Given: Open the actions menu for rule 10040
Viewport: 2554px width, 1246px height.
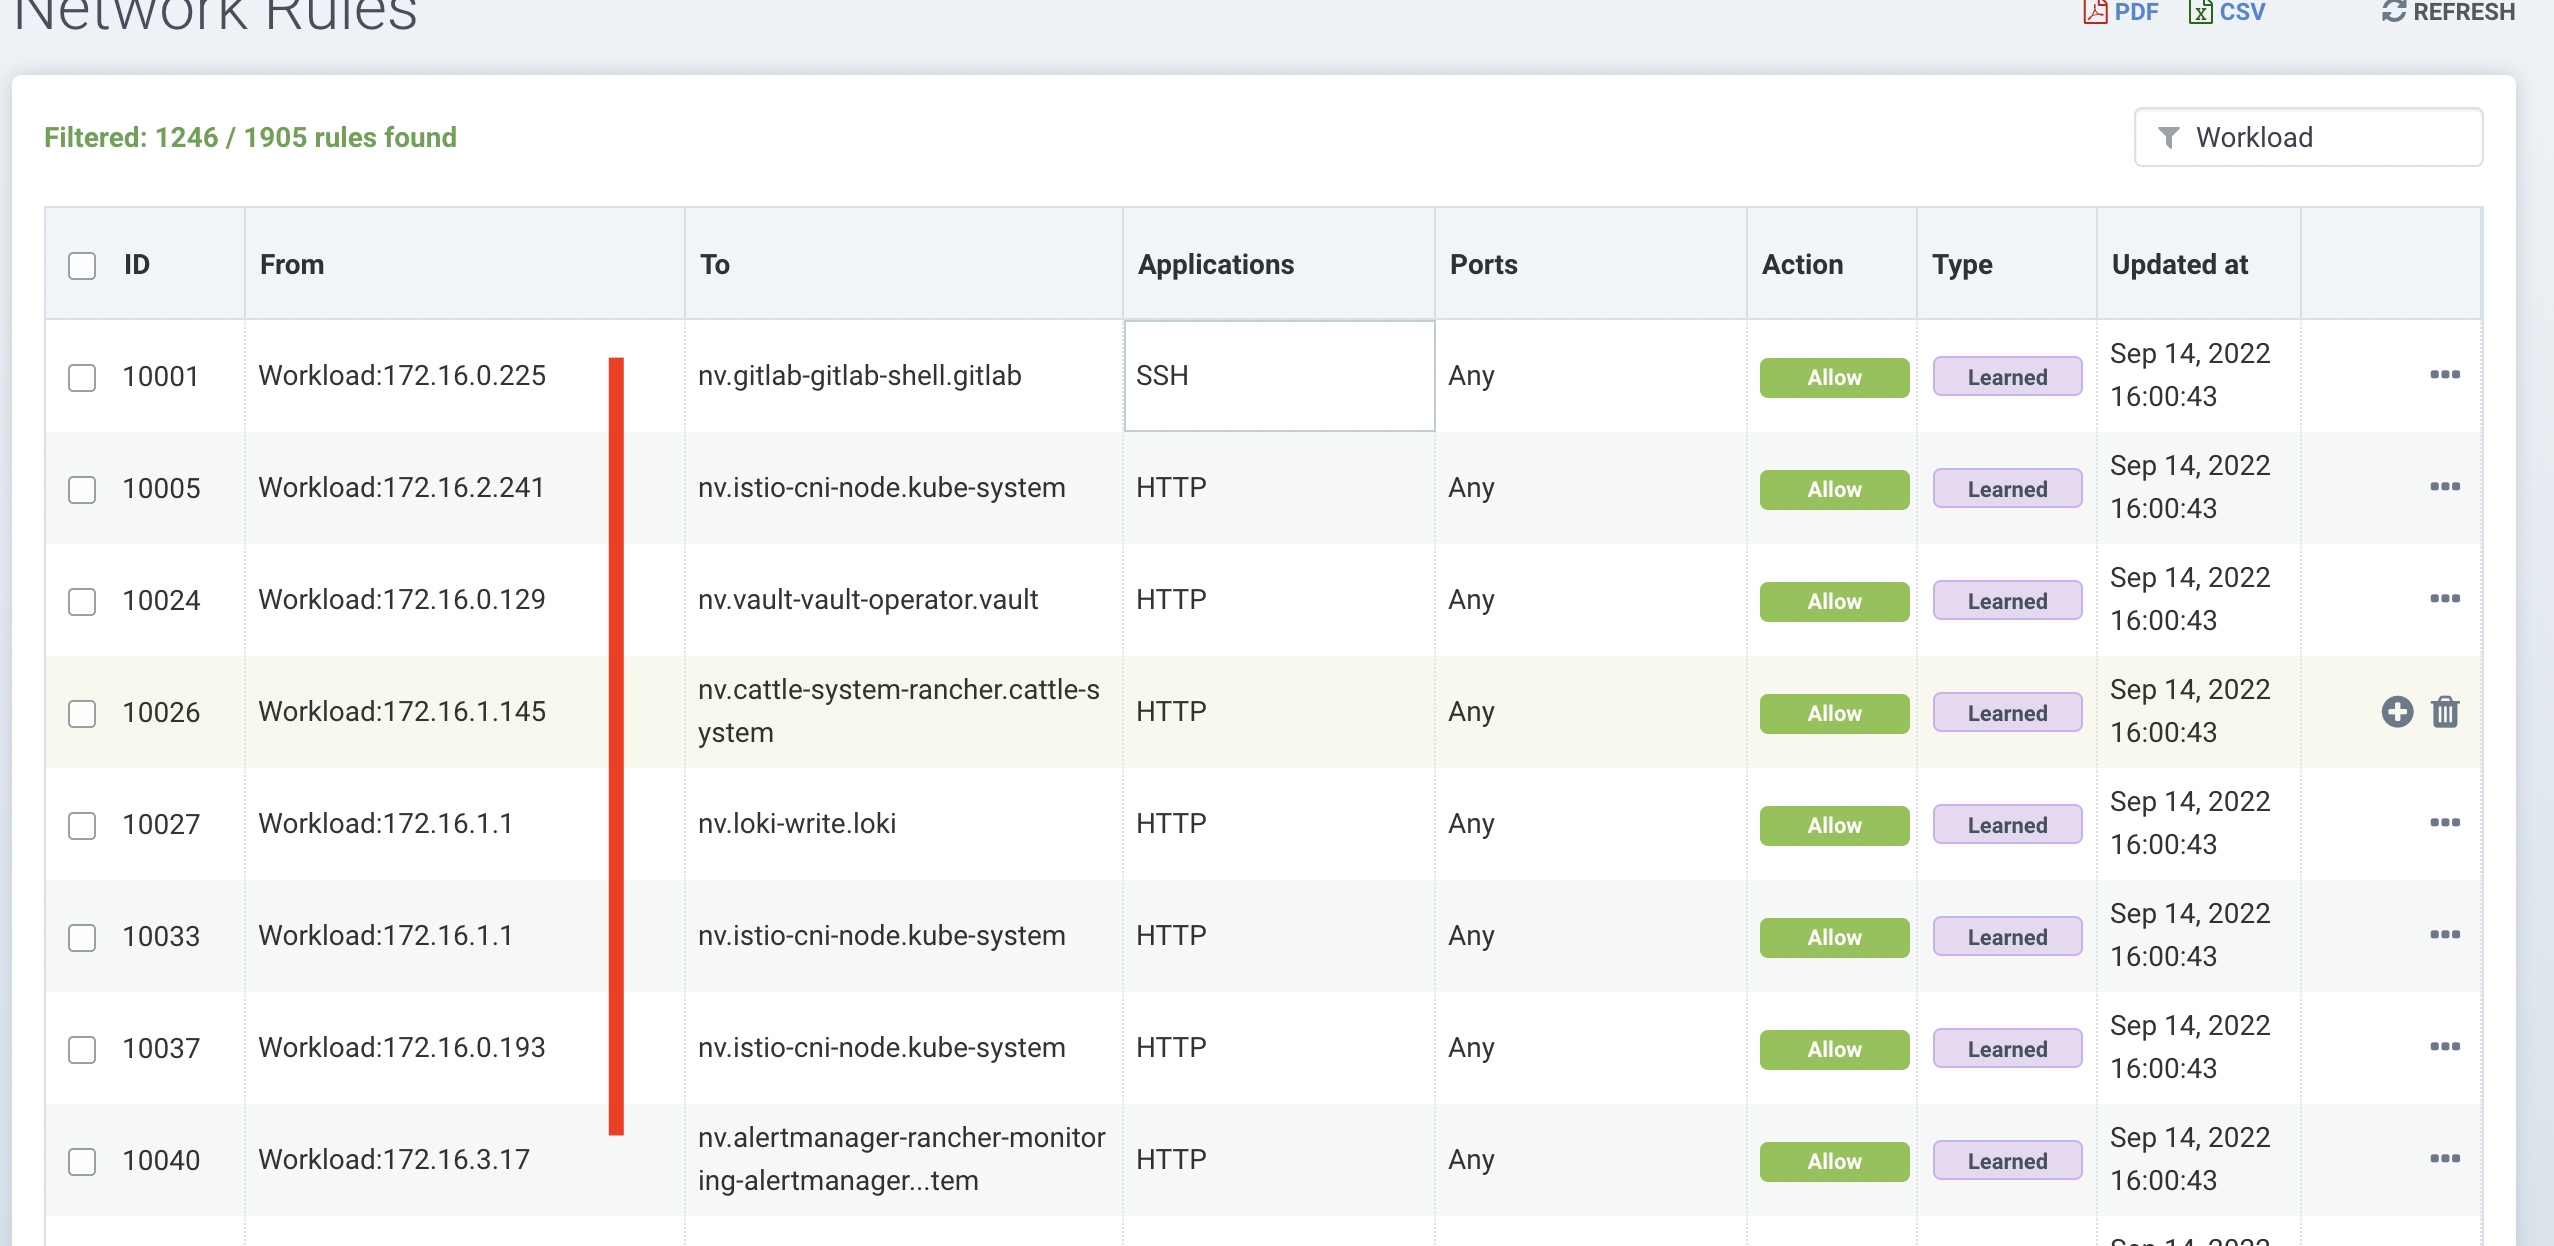Looking at the screenshot, I should click(x=2444, y=1158).
